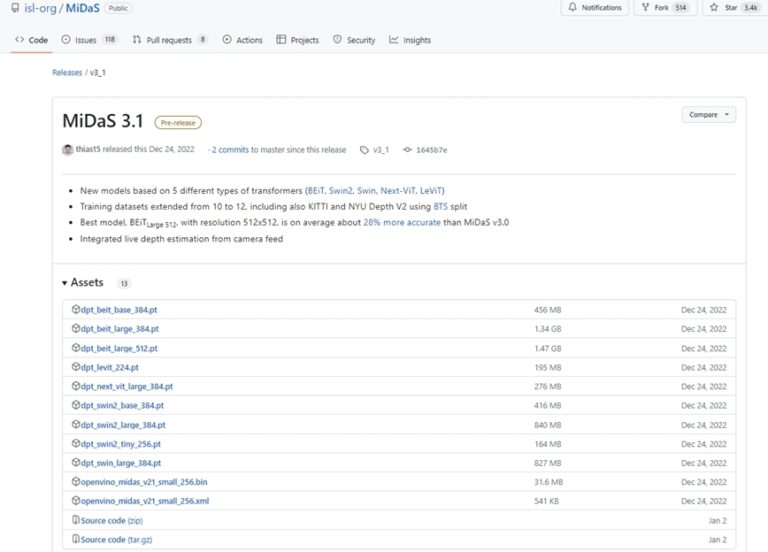Open the Compare dropdown

pyautogui.click(x=709, y=115)
